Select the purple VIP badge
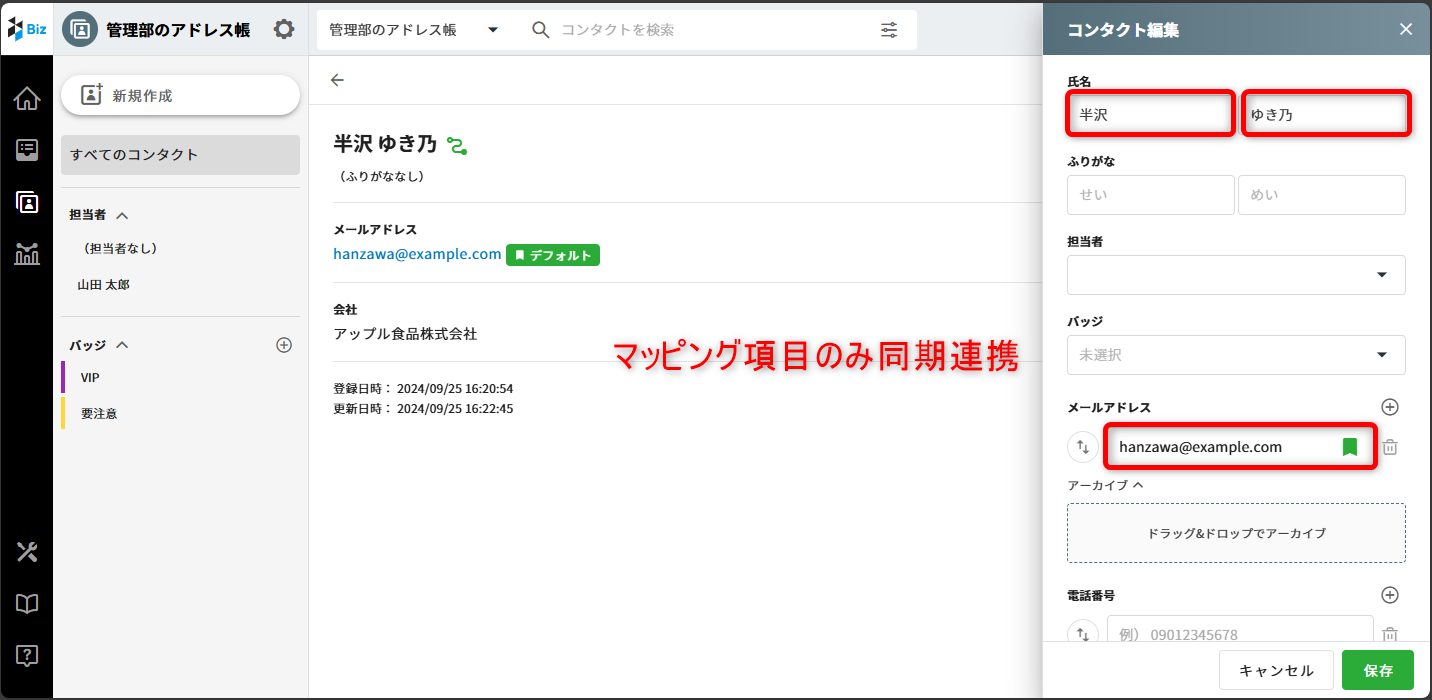 click(90, 378)
